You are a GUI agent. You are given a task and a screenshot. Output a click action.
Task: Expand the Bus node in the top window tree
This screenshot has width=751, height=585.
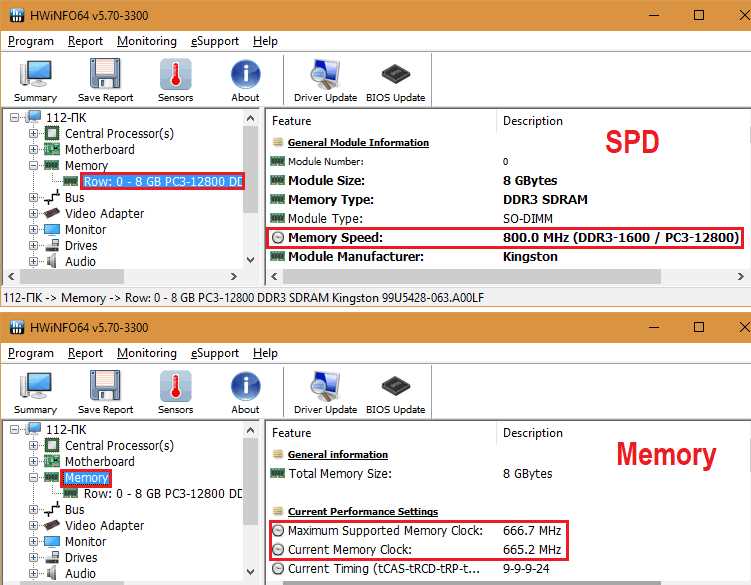point(33,197)
